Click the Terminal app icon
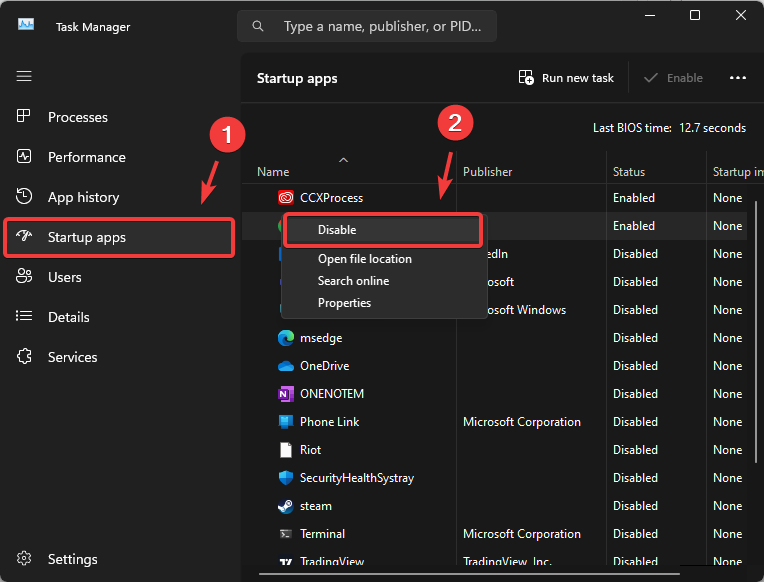This screenshot has height=582, width=764. tap(286, 534)
